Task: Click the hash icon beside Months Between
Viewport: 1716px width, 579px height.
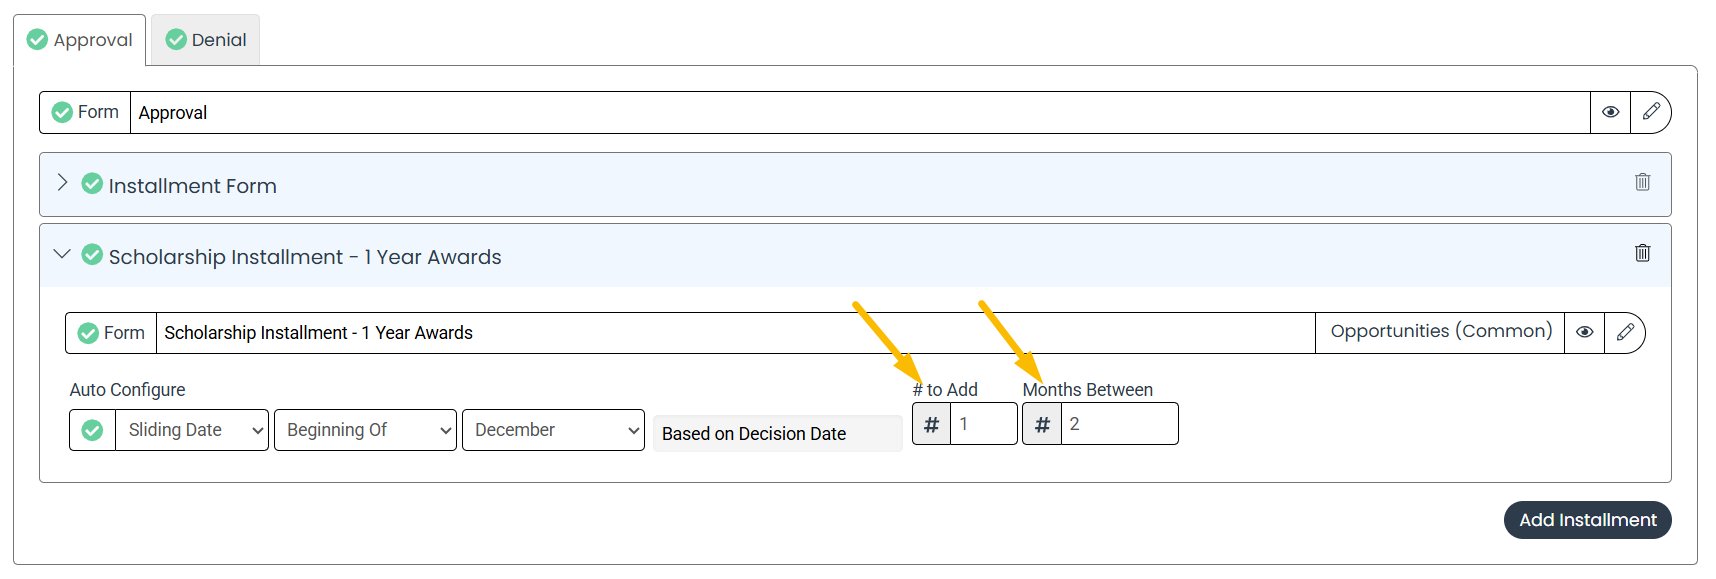Action: (1042, 424)
